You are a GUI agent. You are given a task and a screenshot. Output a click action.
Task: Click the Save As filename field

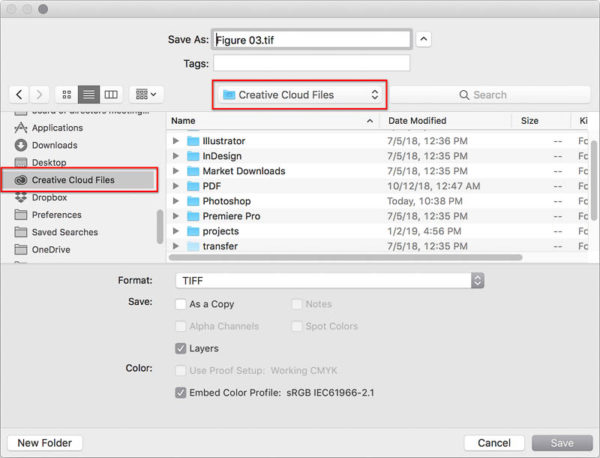pyautogui.click(x=312, y=39)
